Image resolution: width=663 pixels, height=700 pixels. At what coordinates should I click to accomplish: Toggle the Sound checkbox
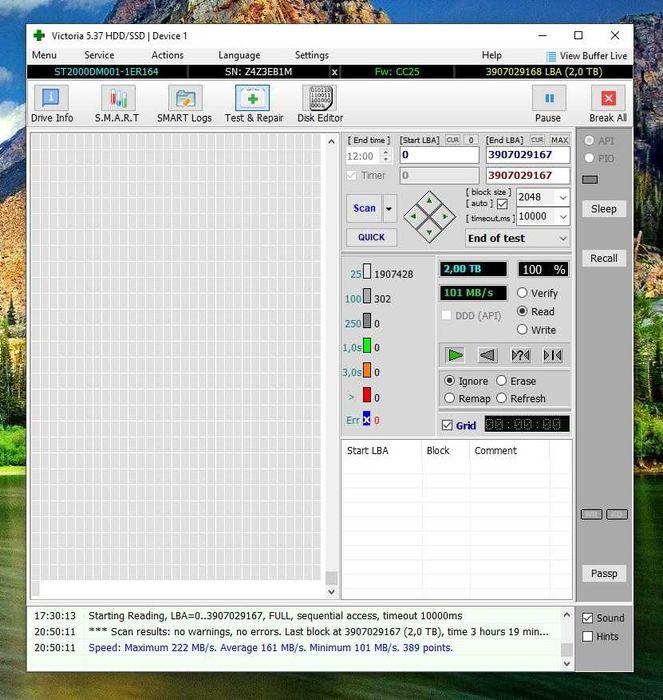pos(588,618)
